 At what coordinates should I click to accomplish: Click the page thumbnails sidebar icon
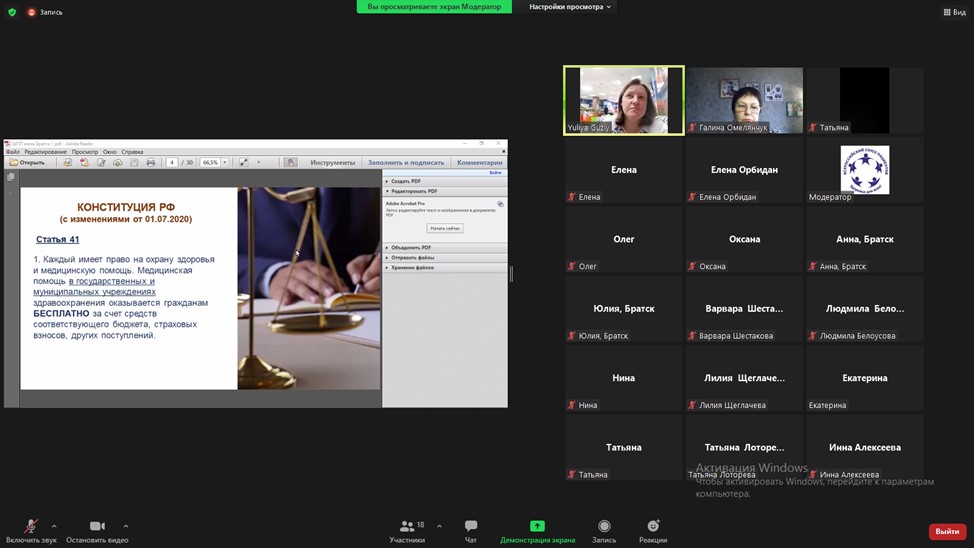pyautogui.click(x=11, y=177)
